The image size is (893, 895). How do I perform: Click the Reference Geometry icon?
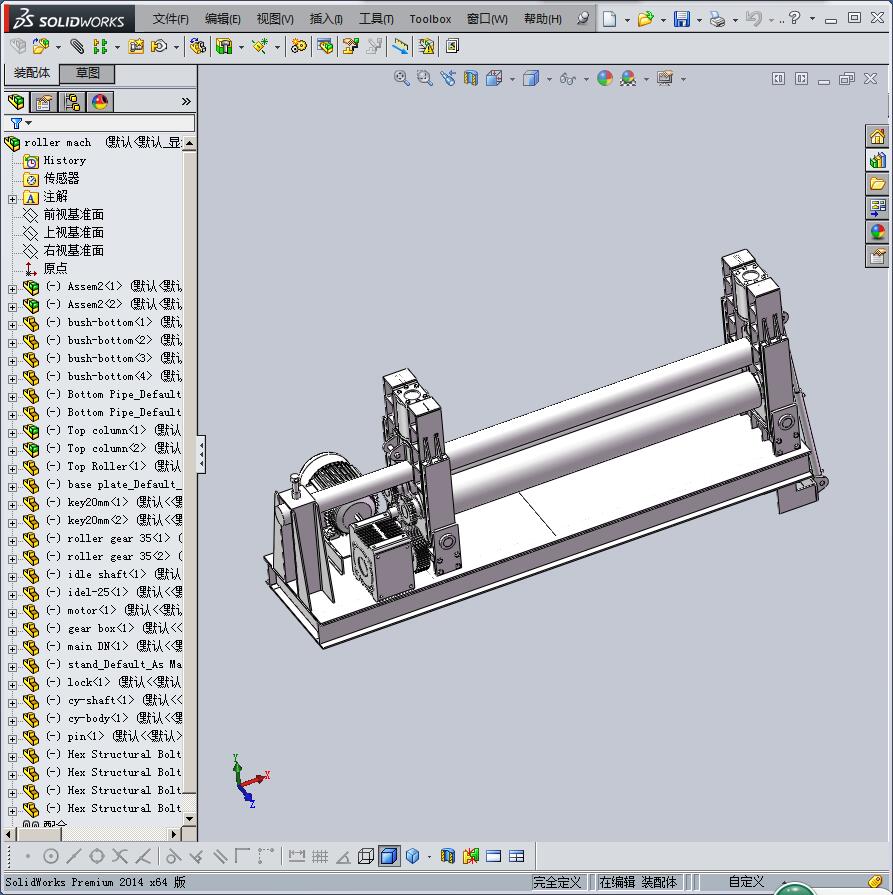tap(260, 46)
